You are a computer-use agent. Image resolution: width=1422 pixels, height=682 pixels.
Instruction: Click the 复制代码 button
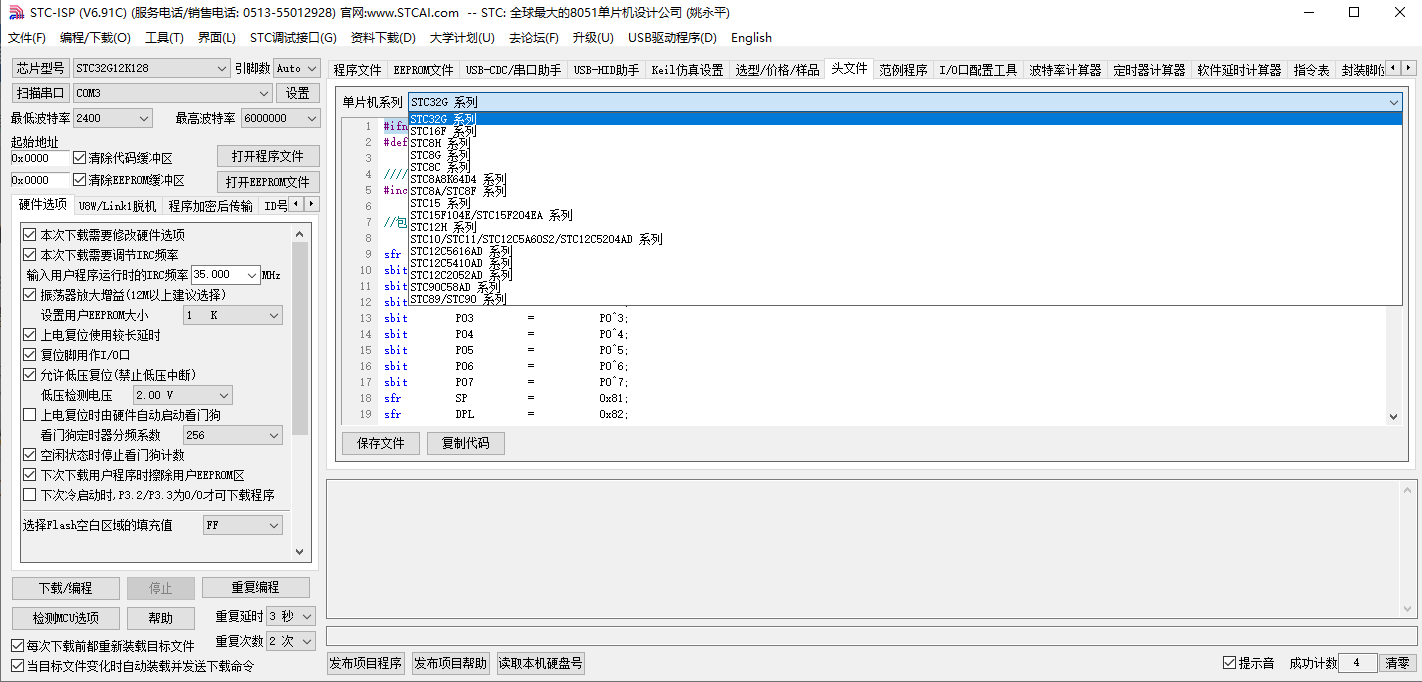point(465,443)
